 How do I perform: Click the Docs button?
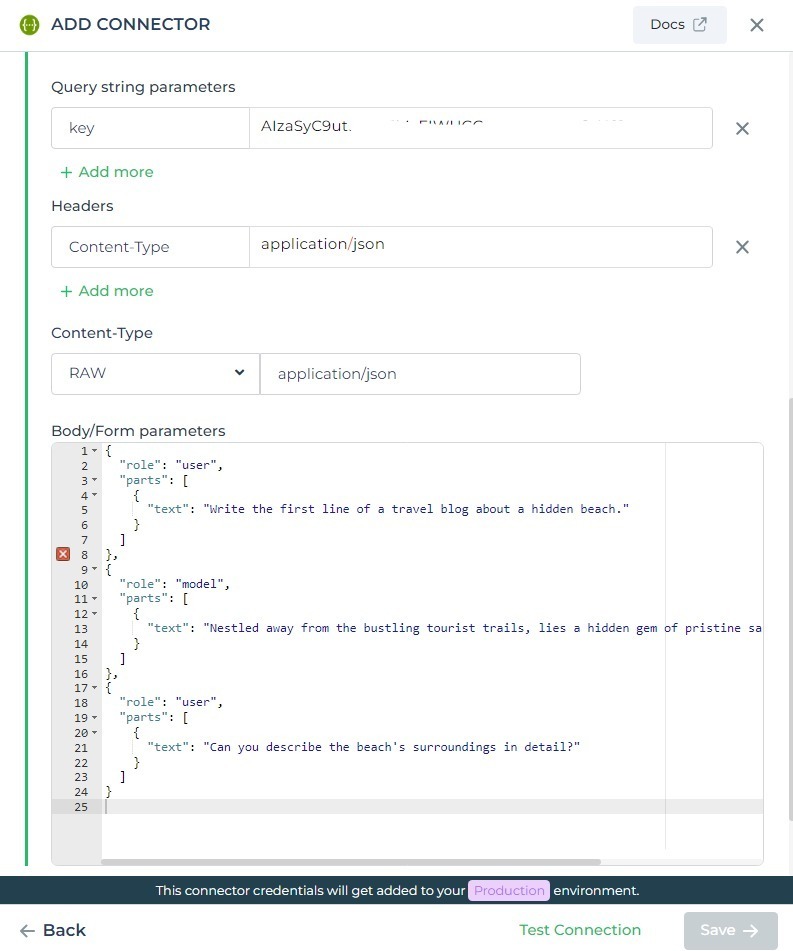(x=679, y=24)
